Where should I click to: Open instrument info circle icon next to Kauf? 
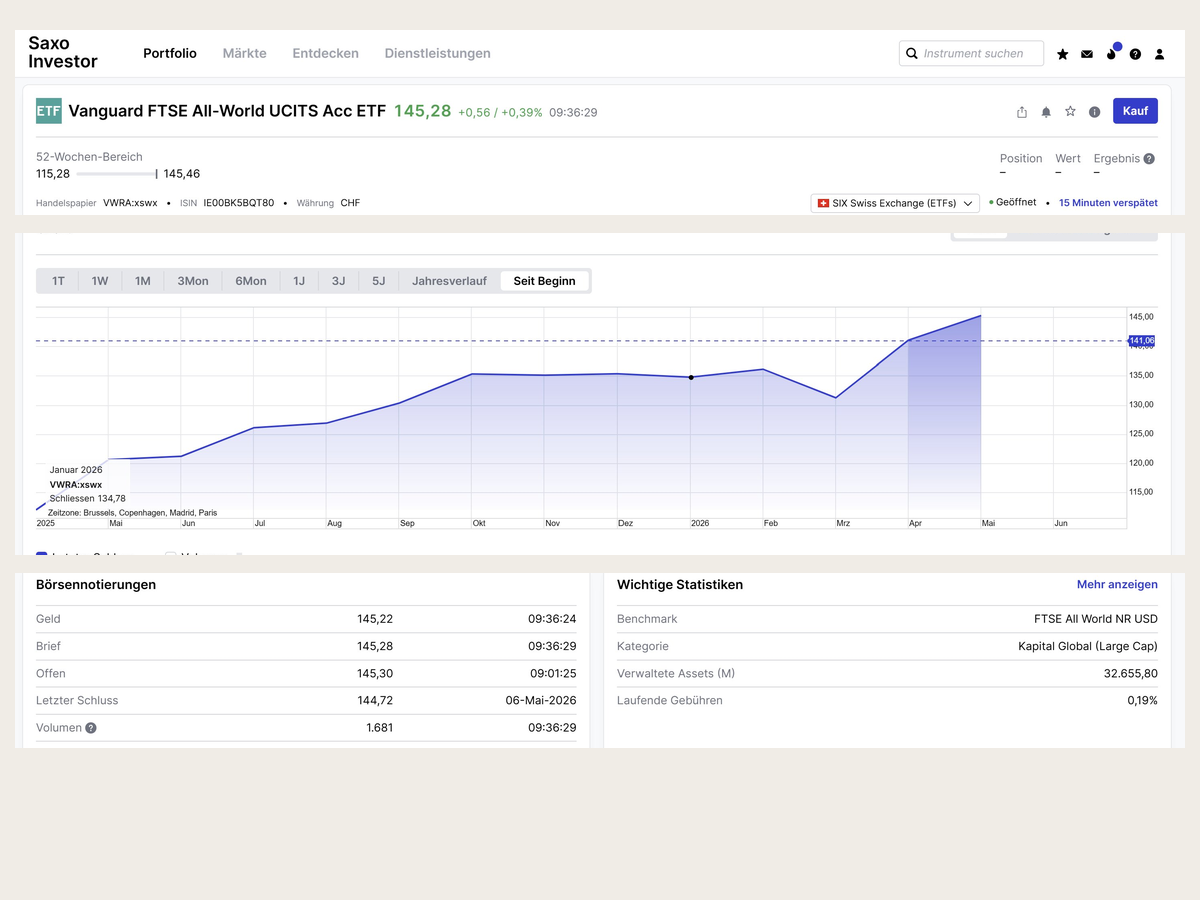[1094, 112]
